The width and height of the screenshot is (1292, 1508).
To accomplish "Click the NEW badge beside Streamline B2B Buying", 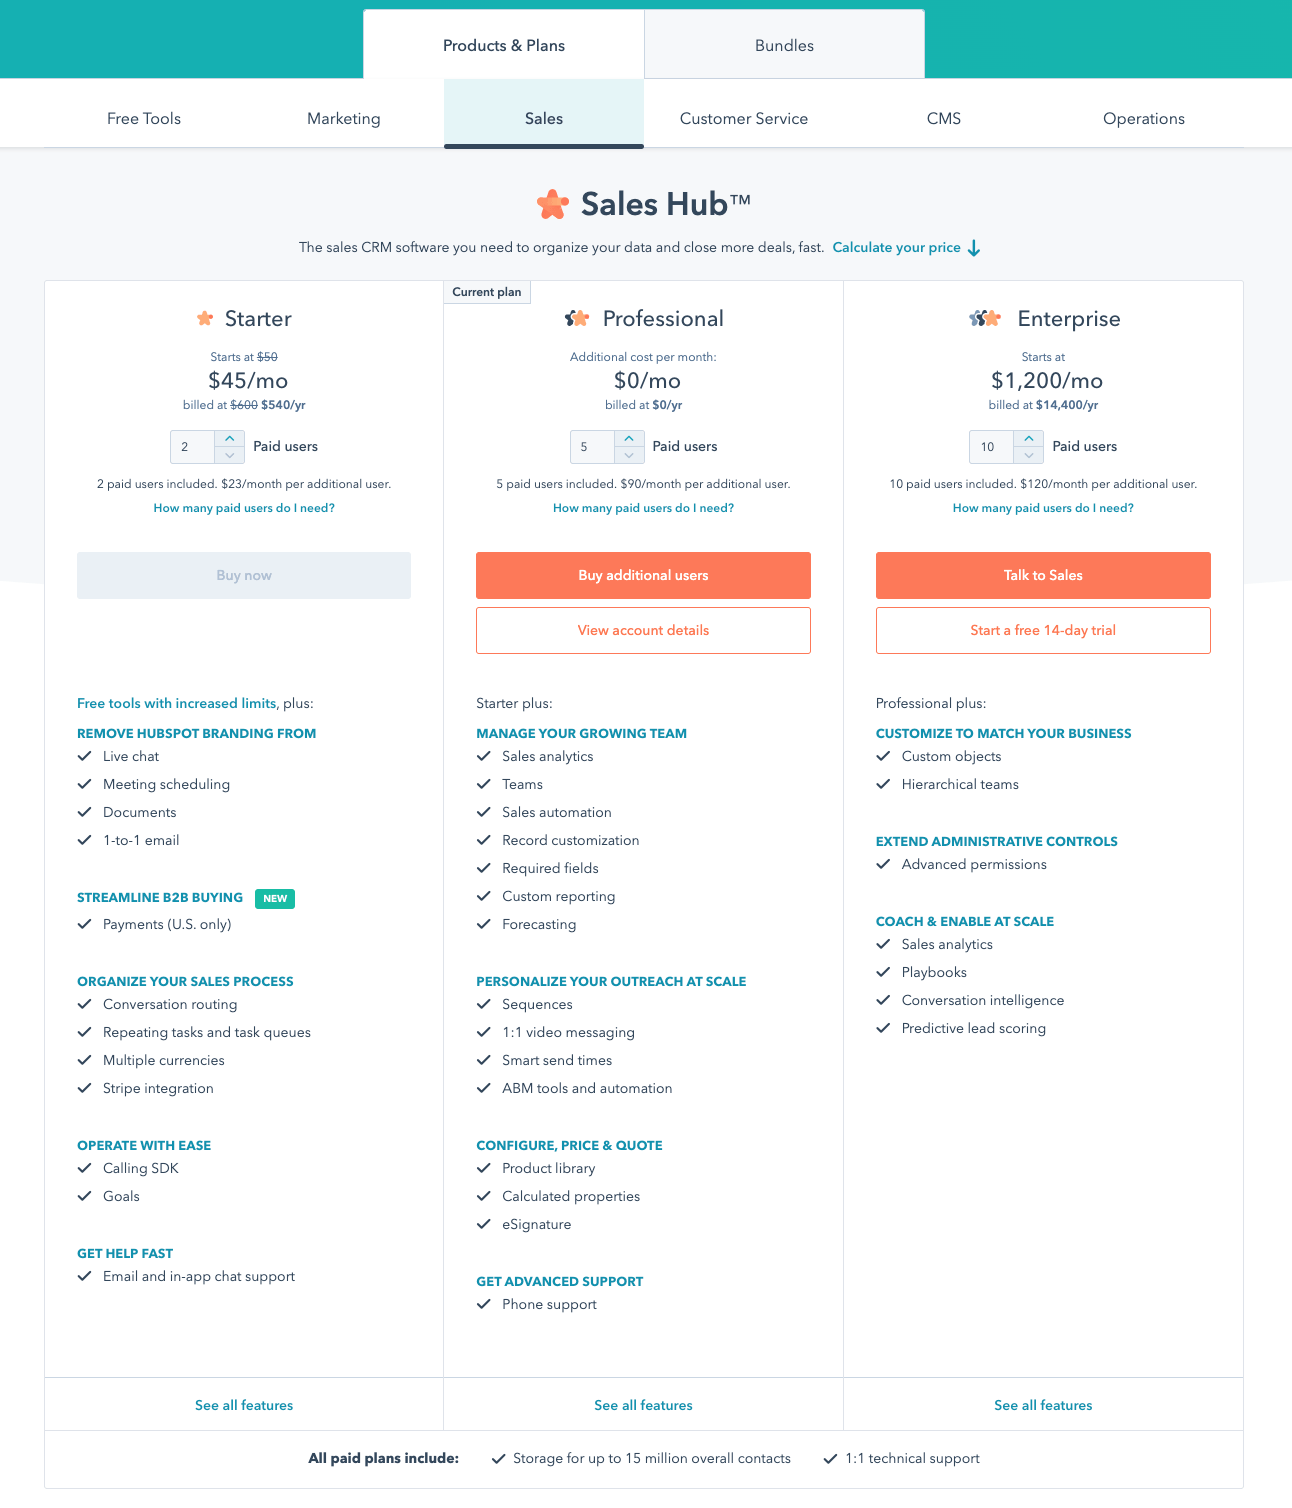I will [275, 898].
